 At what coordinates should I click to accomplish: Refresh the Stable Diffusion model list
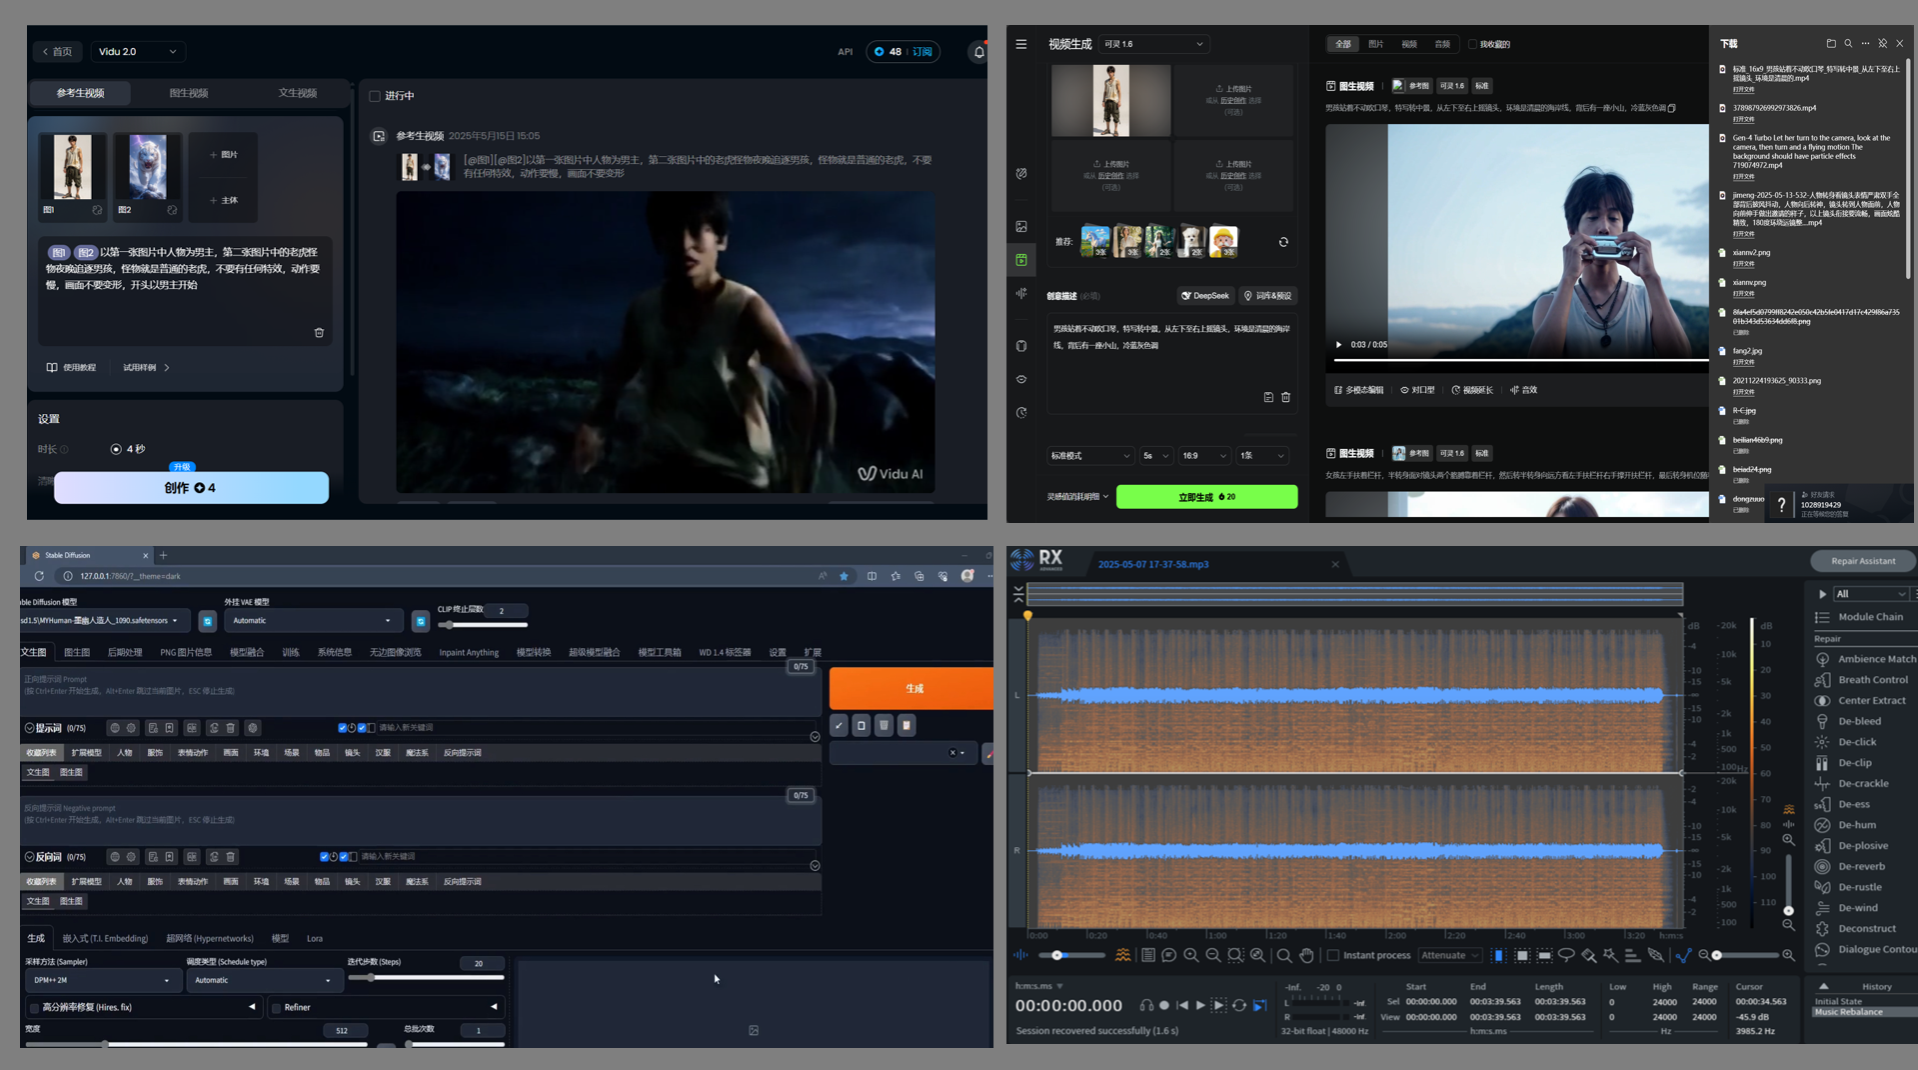tap(207, 621)
